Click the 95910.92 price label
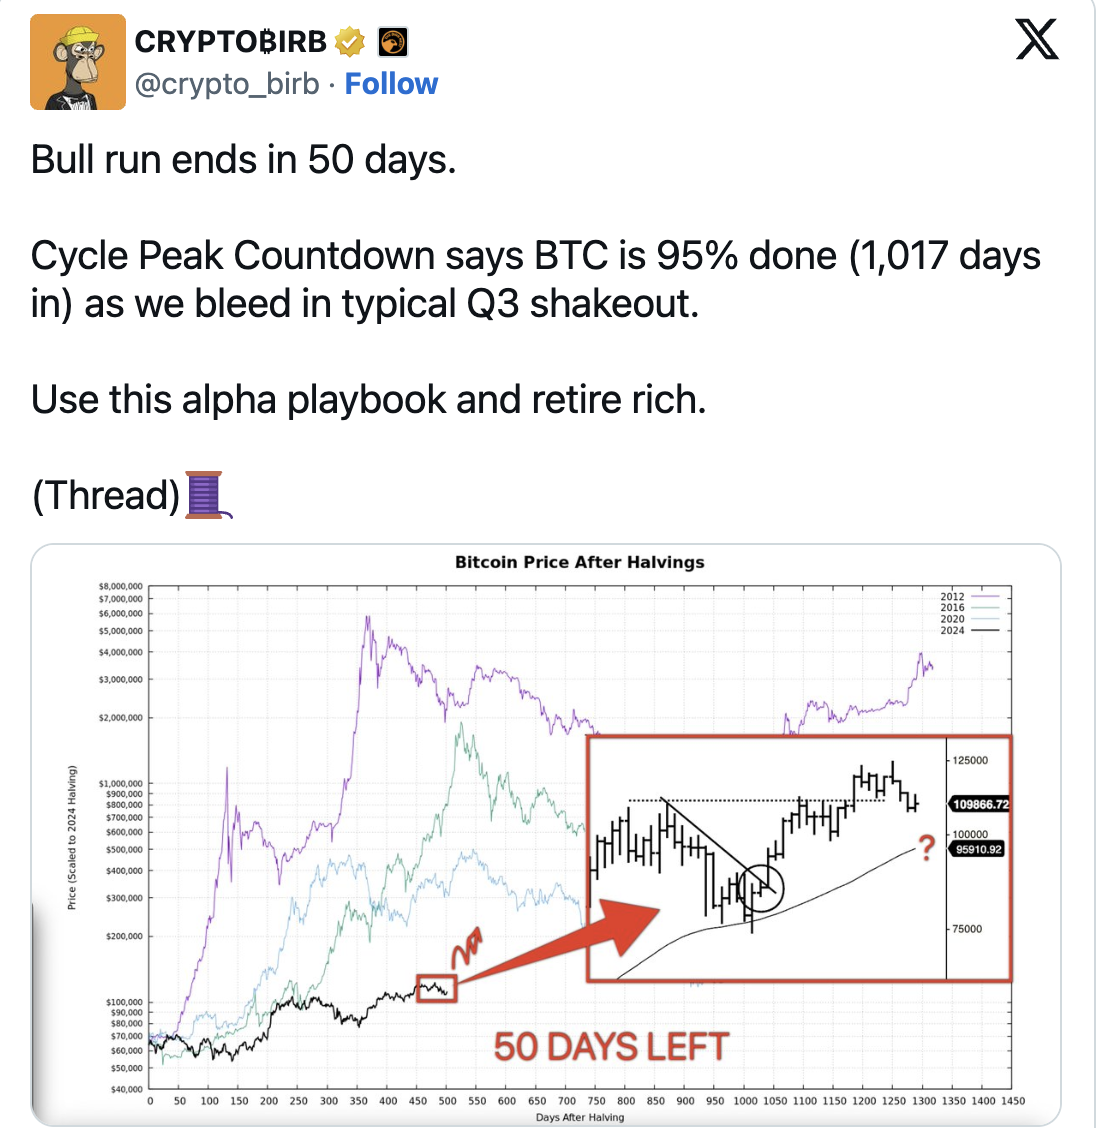1102x1128 pixels. 978,850
